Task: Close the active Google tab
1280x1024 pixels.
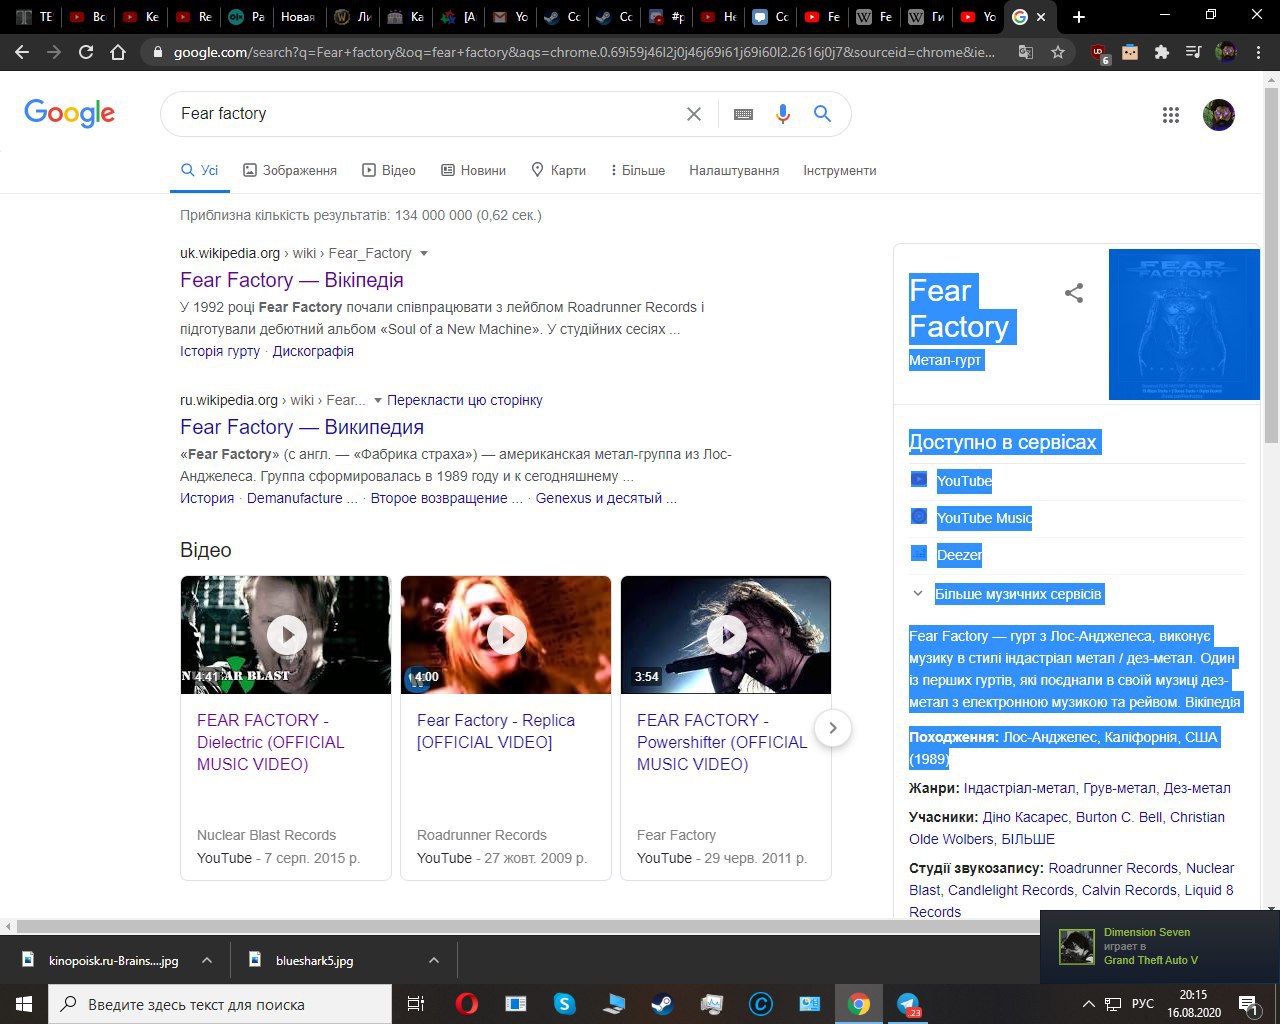Action: 1041,17
